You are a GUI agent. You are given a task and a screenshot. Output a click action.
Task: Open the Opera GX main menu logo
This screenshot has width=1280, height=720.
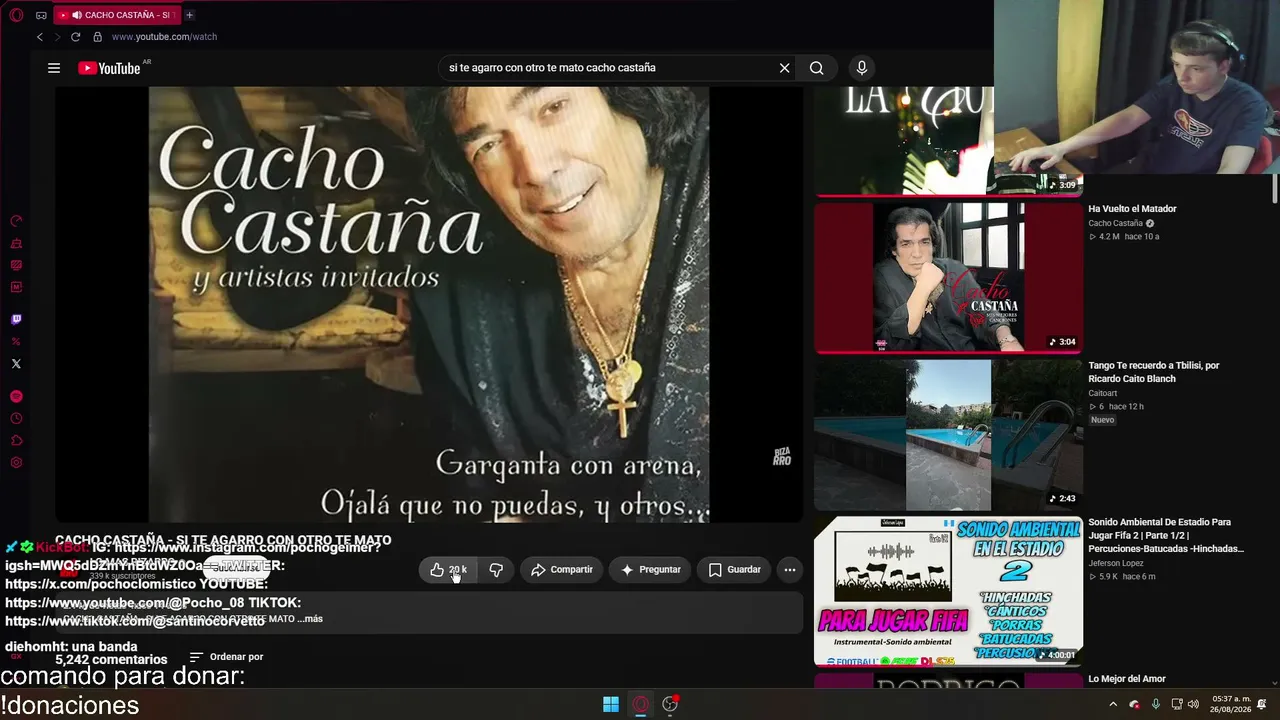coord(16,15)
